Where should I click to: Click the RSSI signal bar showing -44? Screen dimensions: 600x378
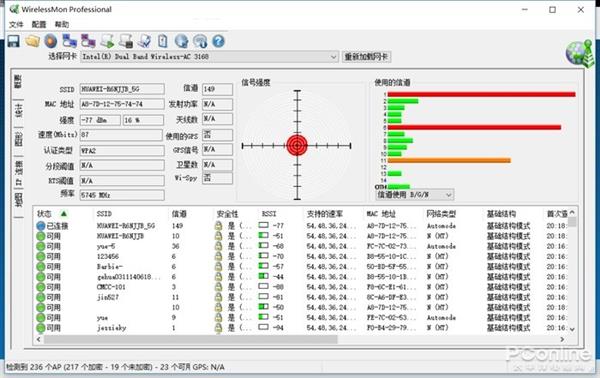tap(263, 276)
